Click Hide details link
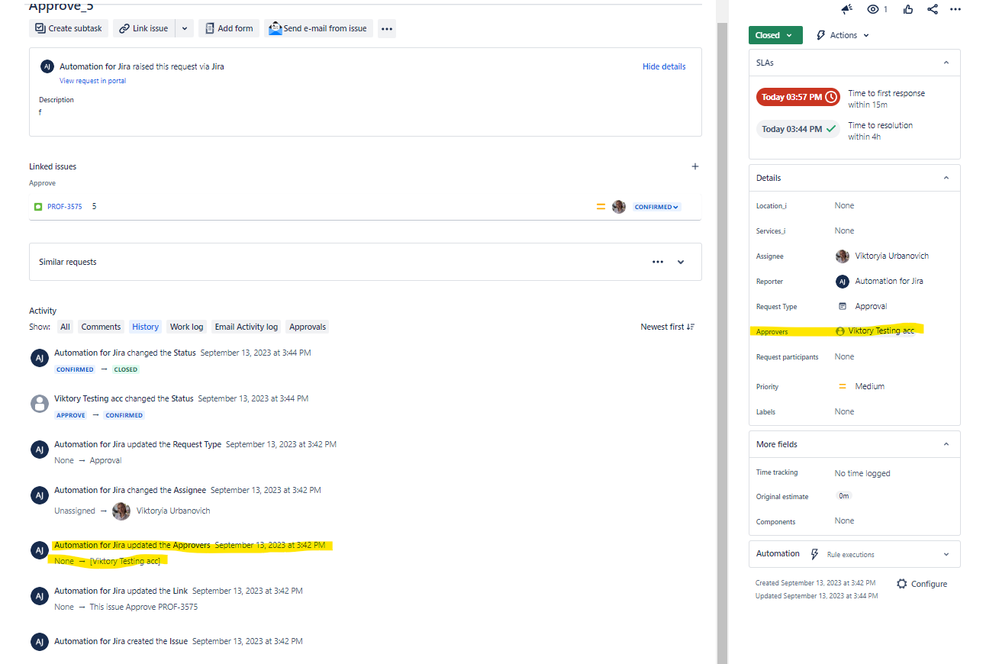 664,66
